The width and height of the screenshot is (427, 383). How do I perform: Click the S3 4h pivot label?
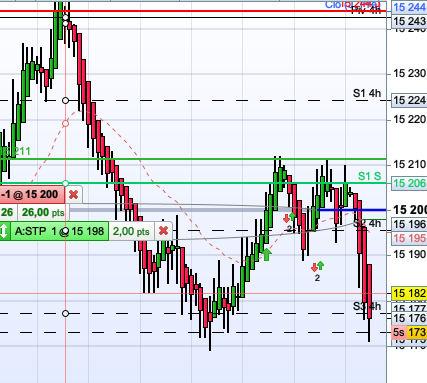[367, 306]
